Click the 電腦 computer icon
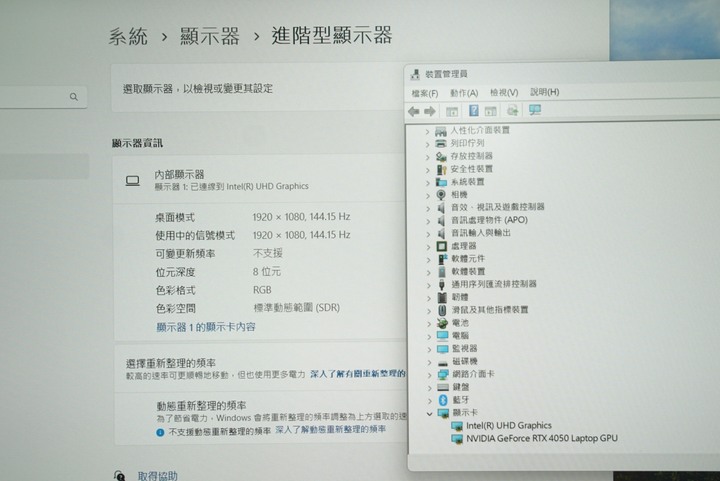This screenshot has width=720, height=481. [443, 336]
